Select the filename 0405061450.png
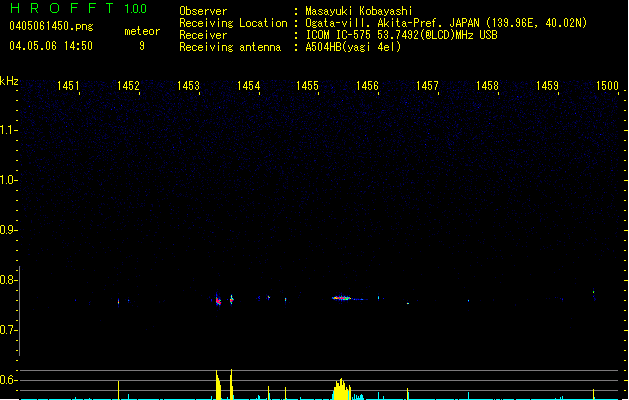629x400 pixels. point(51,26)
